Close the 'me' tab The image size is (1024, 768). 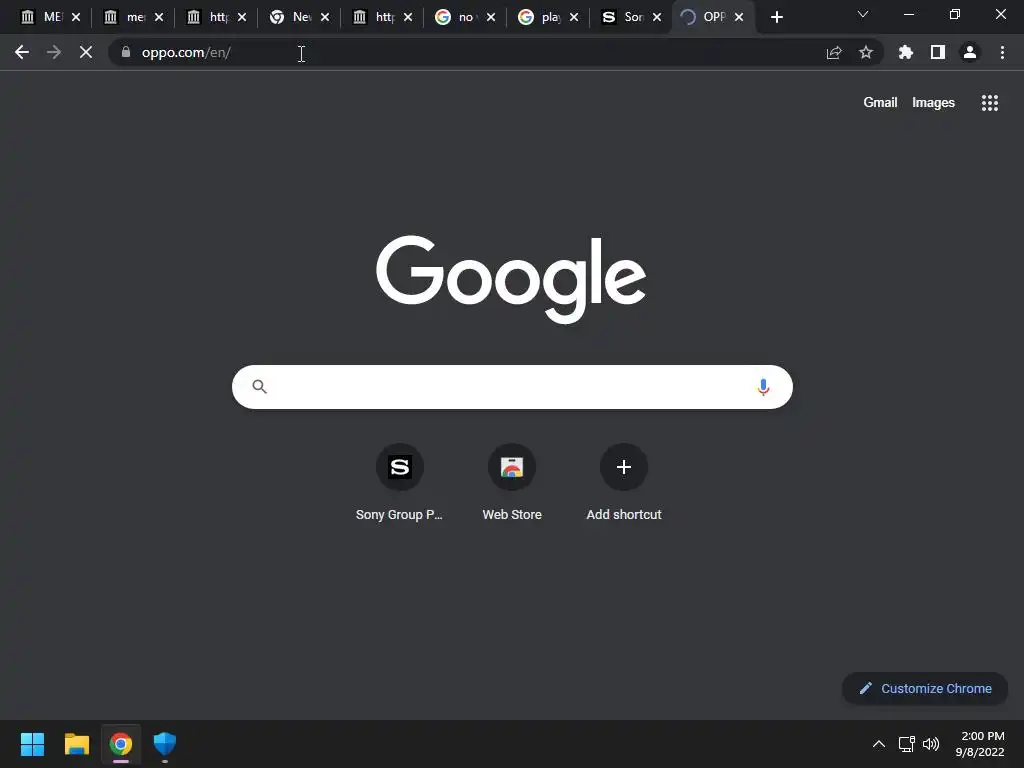tap(159, 17)
